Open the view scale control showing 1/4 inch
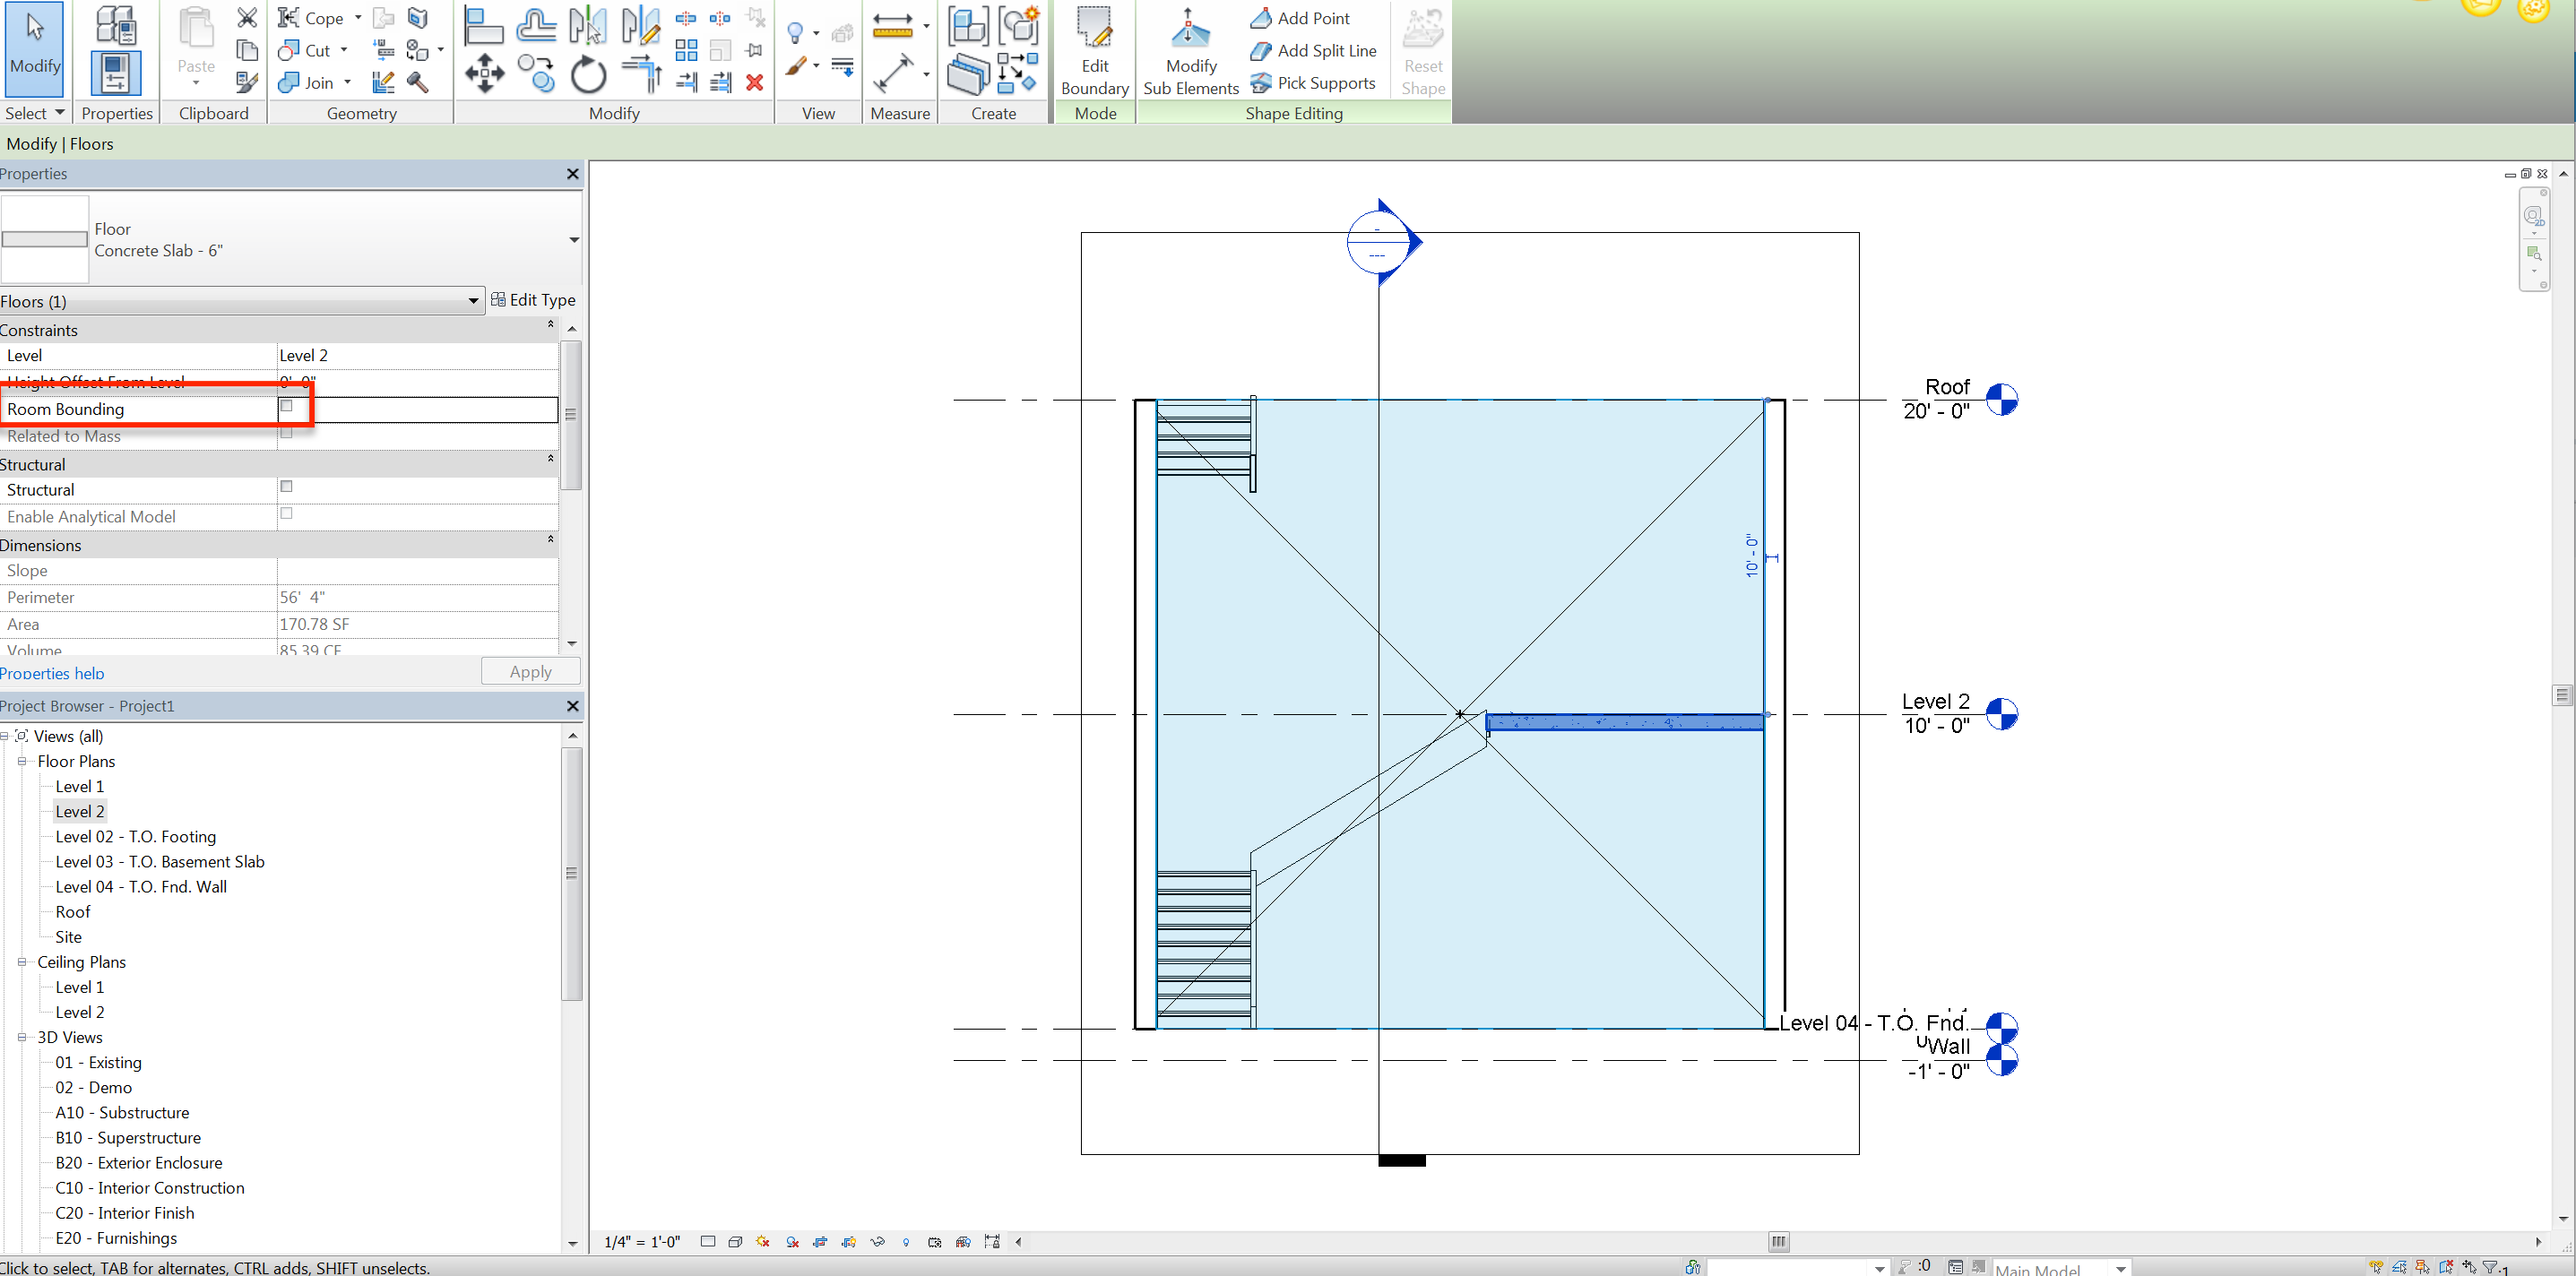2576x1276 pixels. 641,1241
